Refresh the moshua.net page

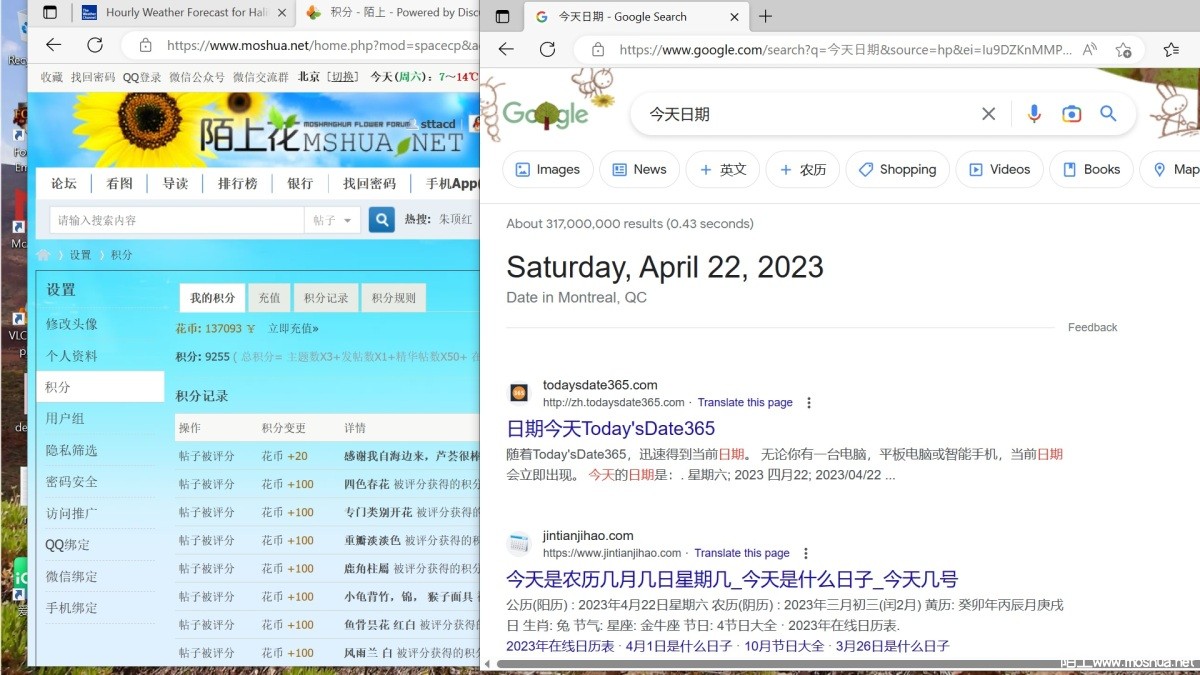coord(95,45)
